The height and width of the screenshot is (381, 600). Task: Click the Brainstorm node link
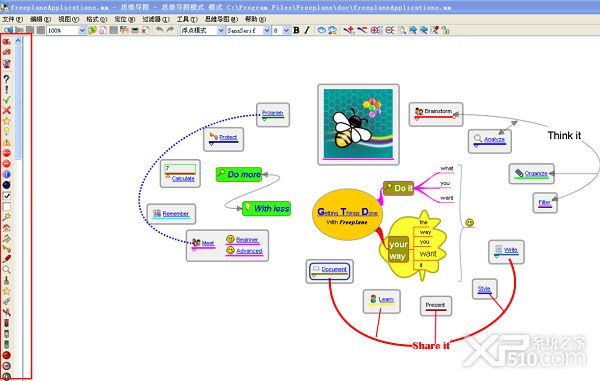(438, 111)
